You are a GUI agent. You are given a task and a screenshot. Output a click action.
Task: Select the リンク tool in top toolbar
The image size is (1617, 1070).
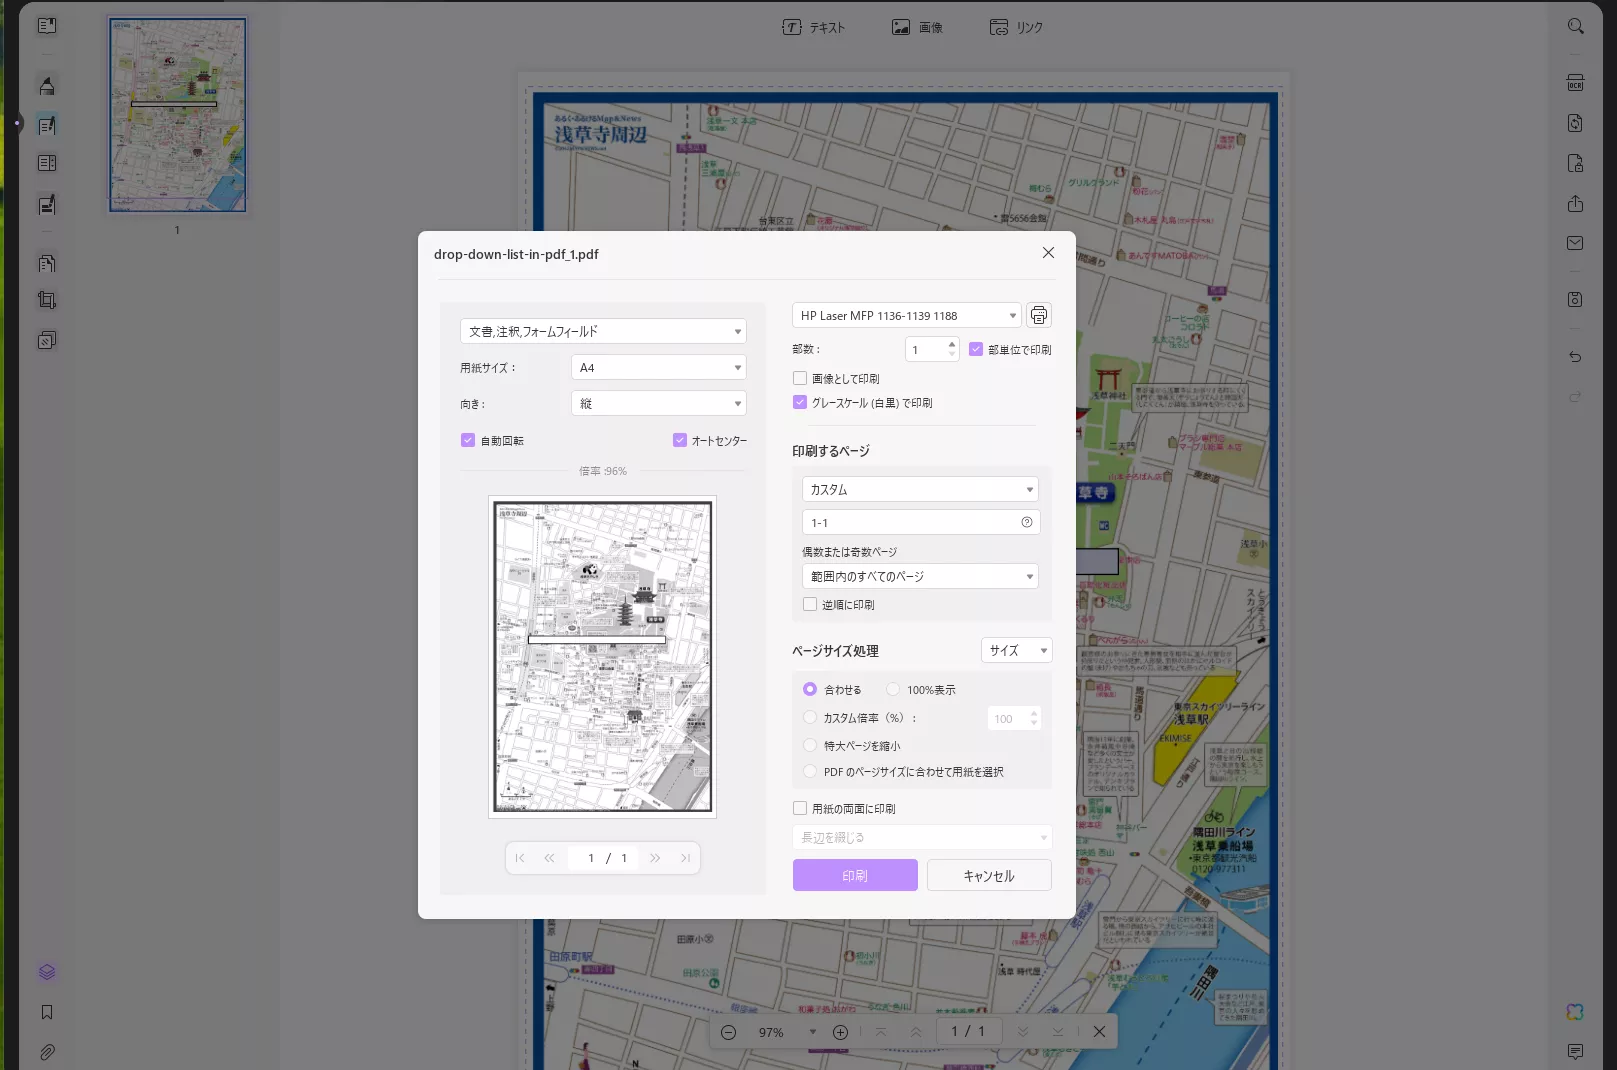1016,27
